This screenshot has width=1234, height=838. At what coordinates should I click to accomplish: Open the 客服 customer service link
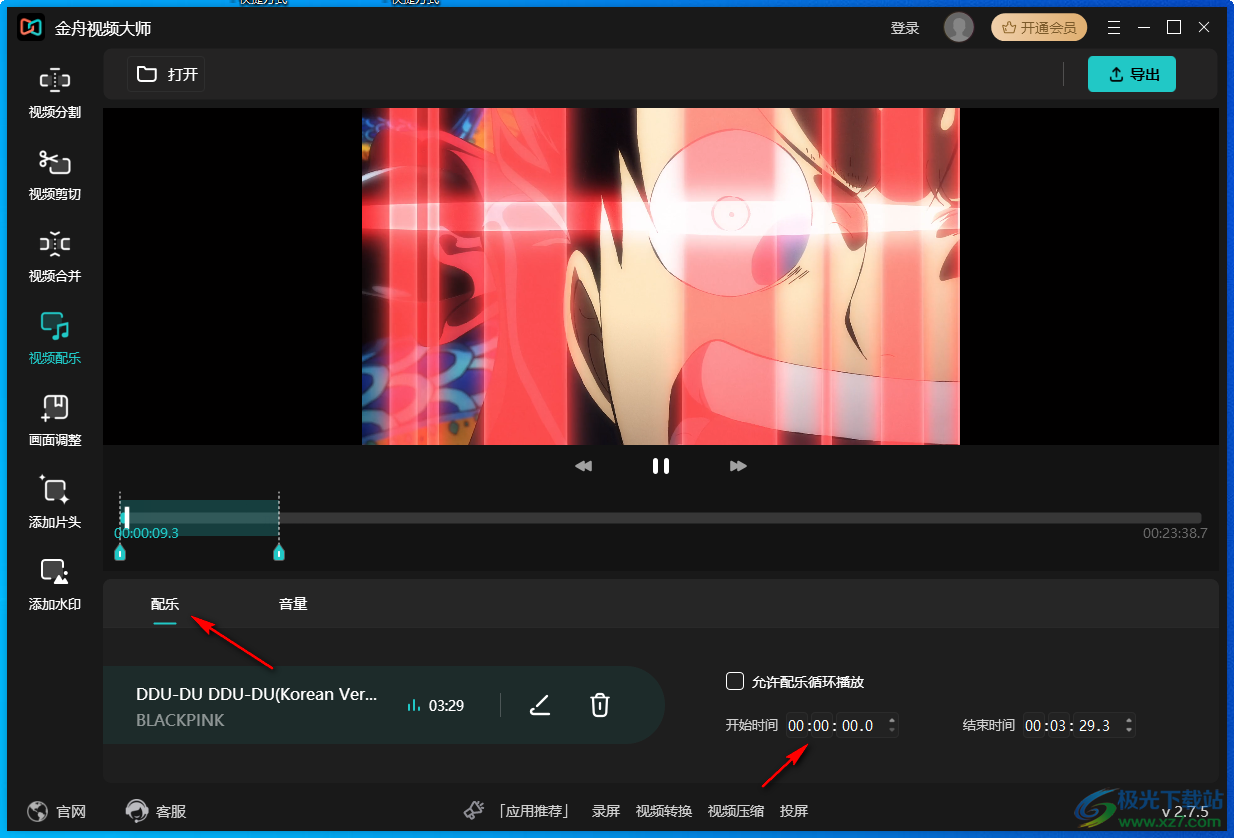[156, 811]
